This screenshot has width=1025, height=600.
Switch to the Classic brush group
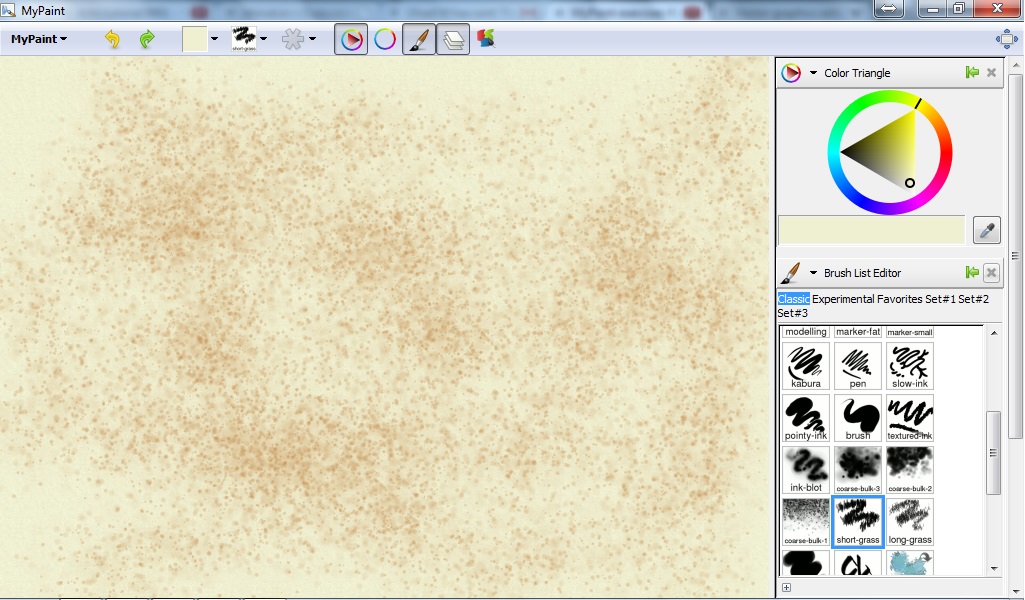pos(794,299)
